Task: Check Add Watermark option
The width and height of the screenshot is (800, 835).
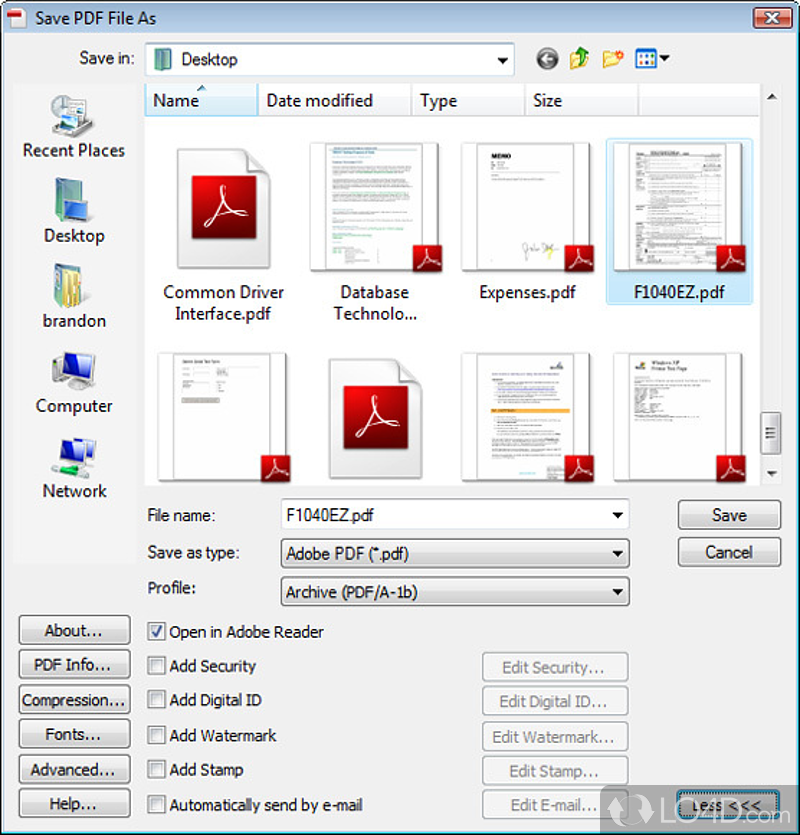Action: click(157, 735)
